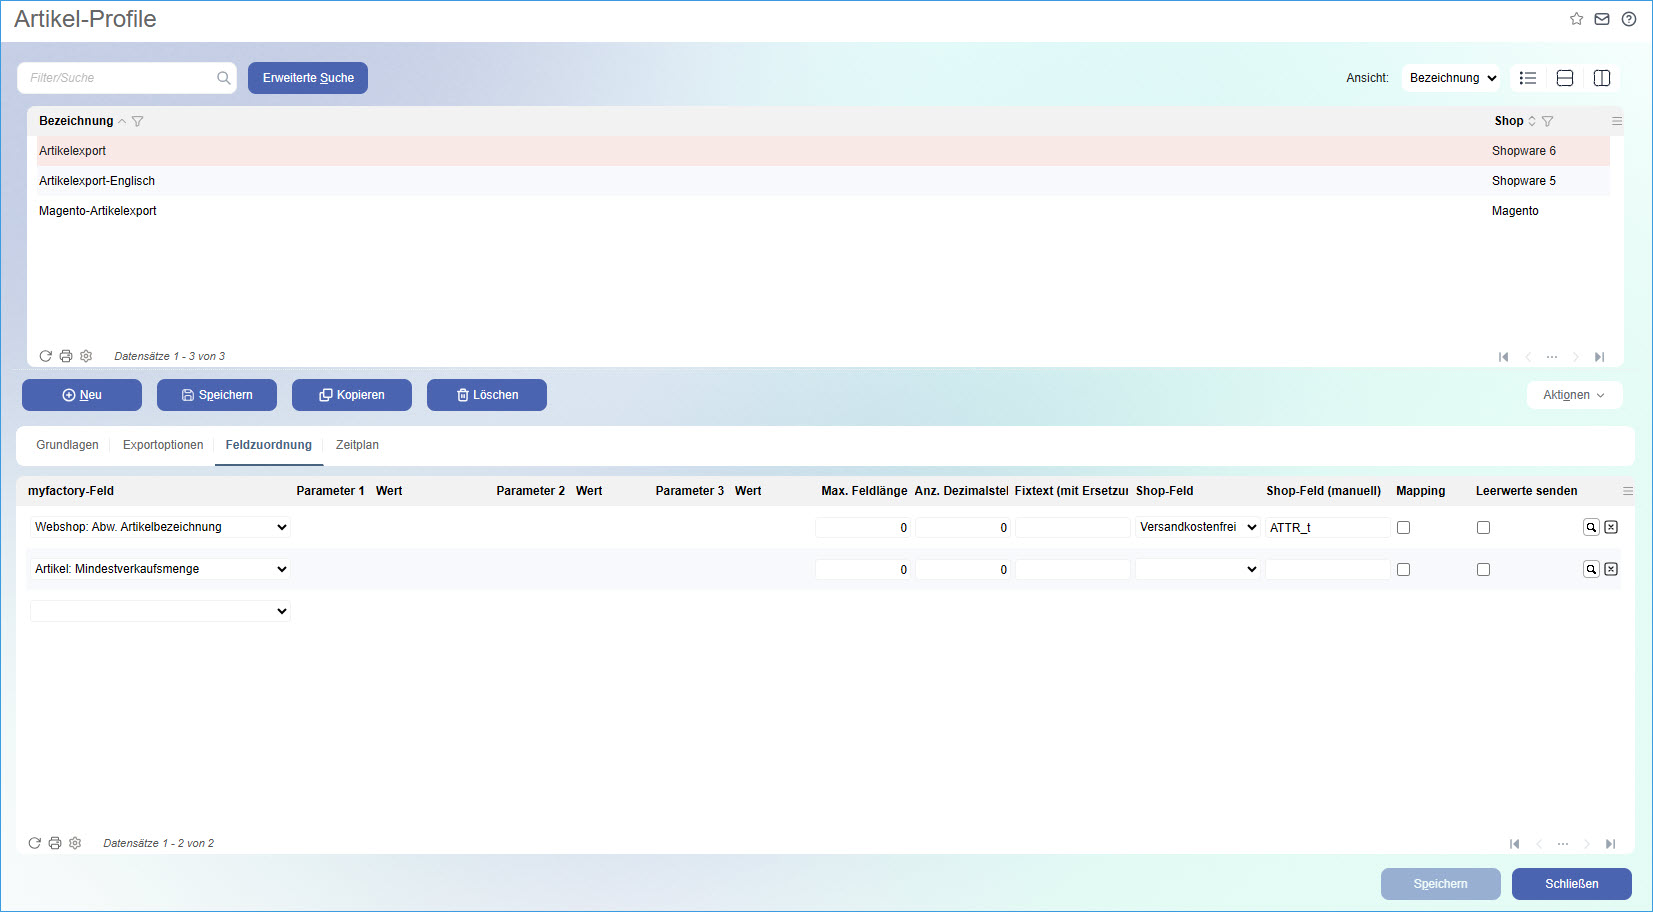Refresh the upper profile list
1653x912 pixels.
[45, 356]
